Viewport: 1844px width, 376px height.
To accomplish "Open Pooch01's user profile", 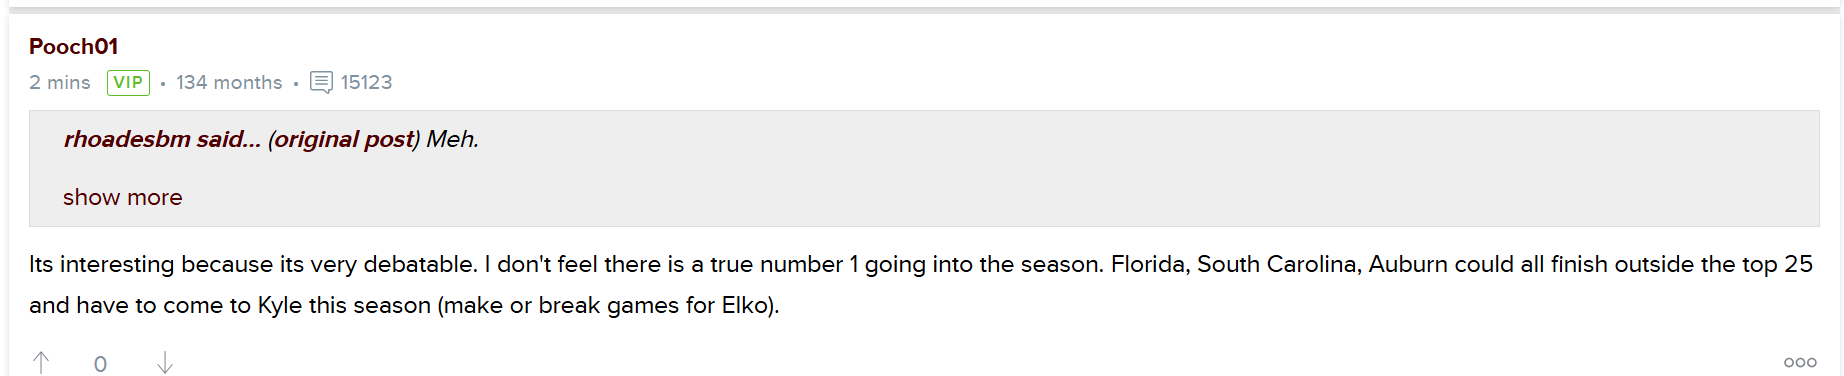I will (74, 46).
